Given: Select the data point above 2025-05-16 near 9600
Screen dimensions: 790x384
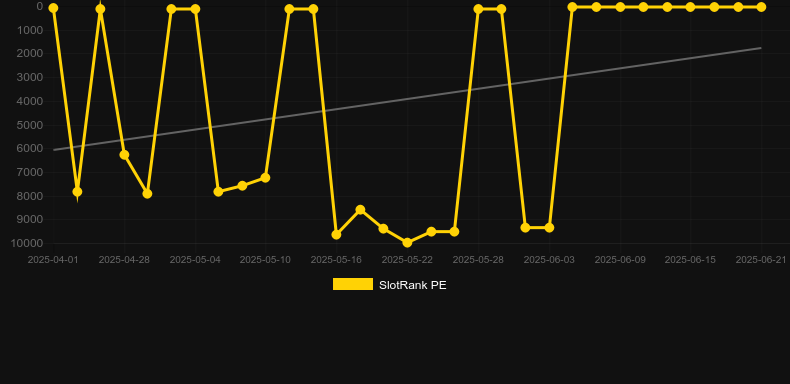Looking at the screenshot, I should (336, 235).
